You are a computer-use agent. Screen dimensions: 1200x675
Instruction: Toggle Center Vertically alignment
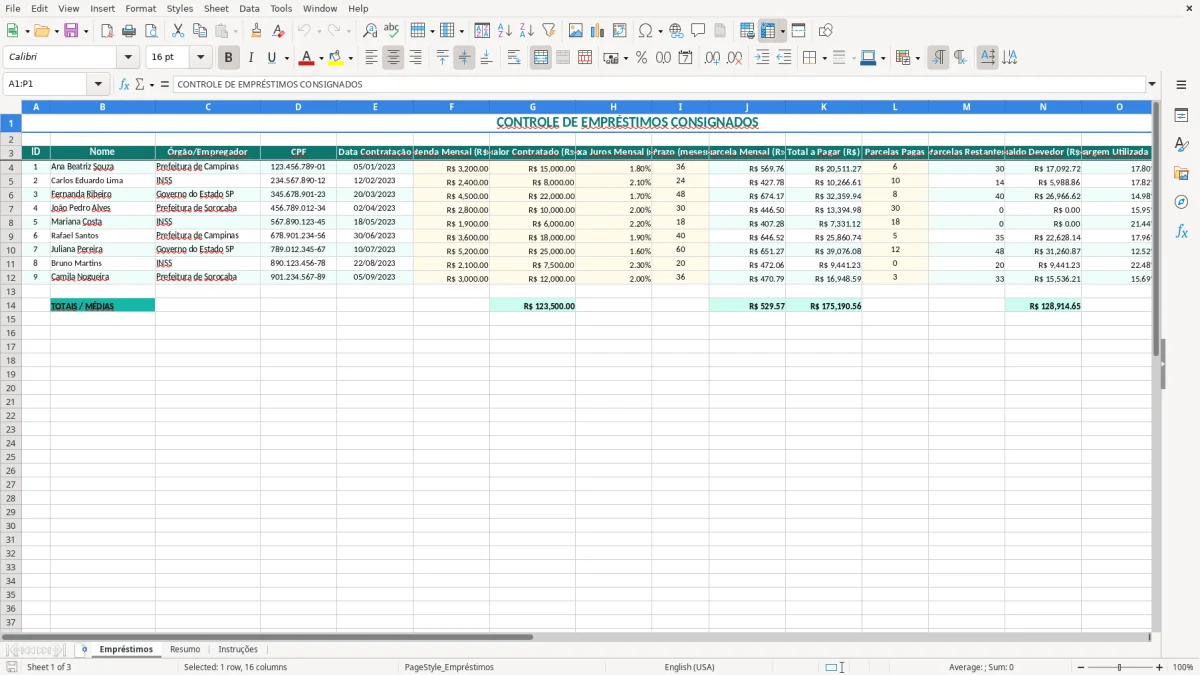click(464, 58)
